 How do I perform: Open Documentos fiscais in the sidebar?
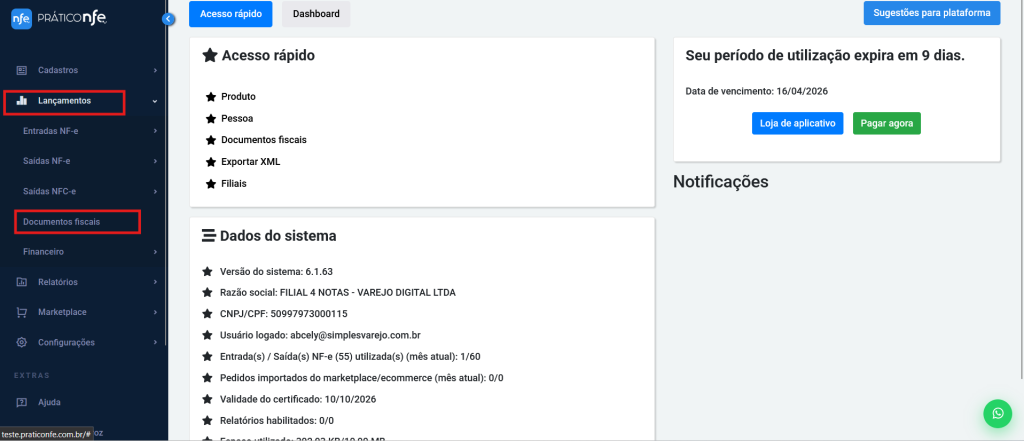(61, 221)
